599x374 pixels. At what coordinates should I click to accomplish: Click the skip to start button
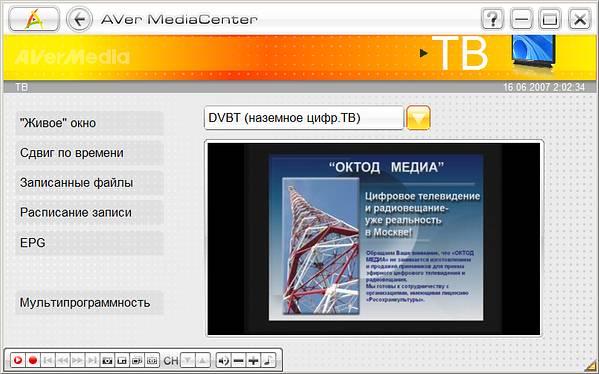tap(48, 360)
